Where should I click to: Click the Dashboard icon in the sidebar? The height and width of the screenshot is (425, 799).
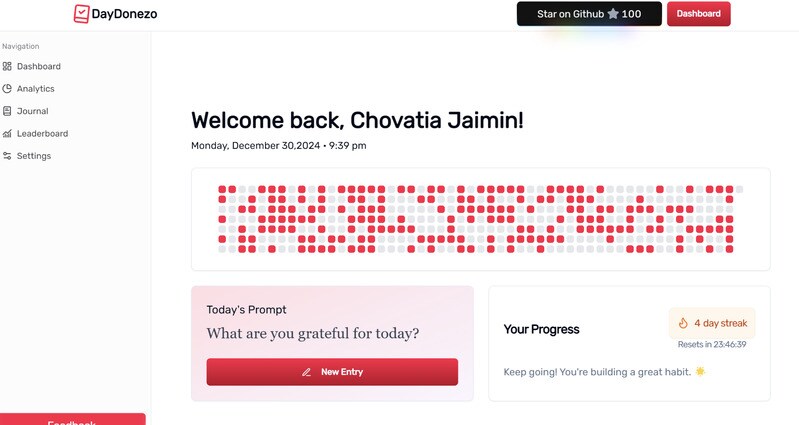pyautogui.click(x=7, y=66)
